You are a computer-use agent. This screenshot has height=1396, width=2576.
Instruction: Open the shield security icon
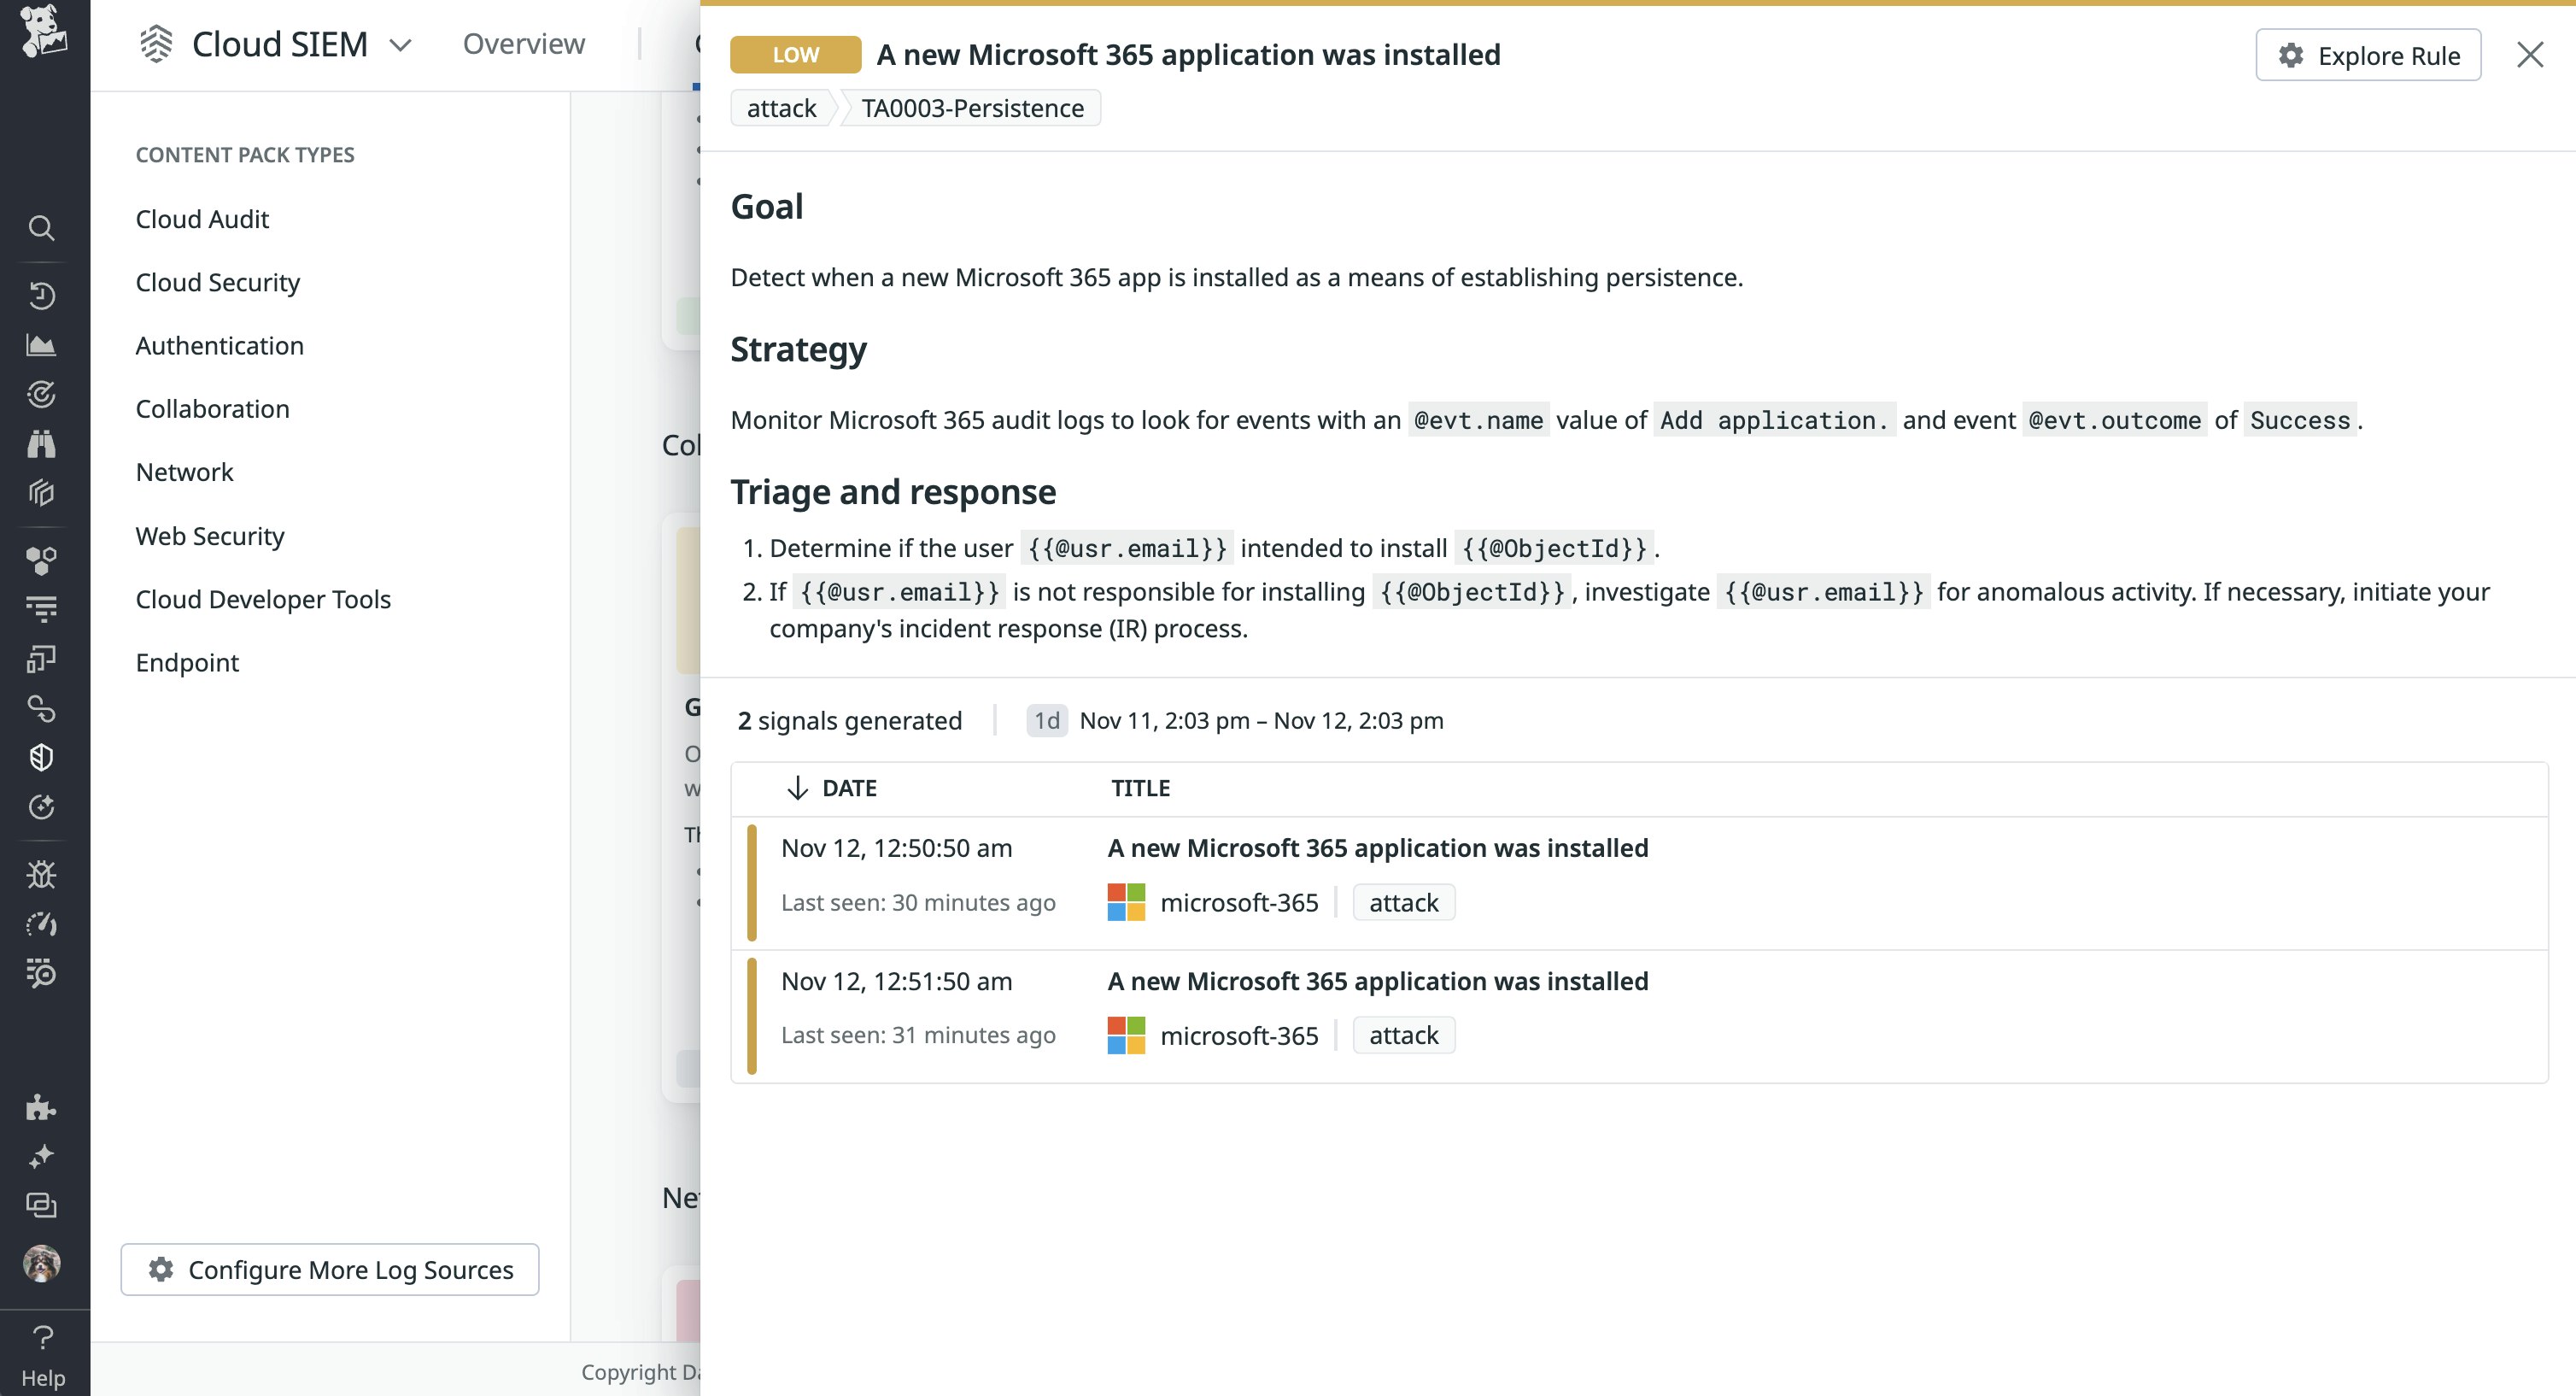(41, 757)
